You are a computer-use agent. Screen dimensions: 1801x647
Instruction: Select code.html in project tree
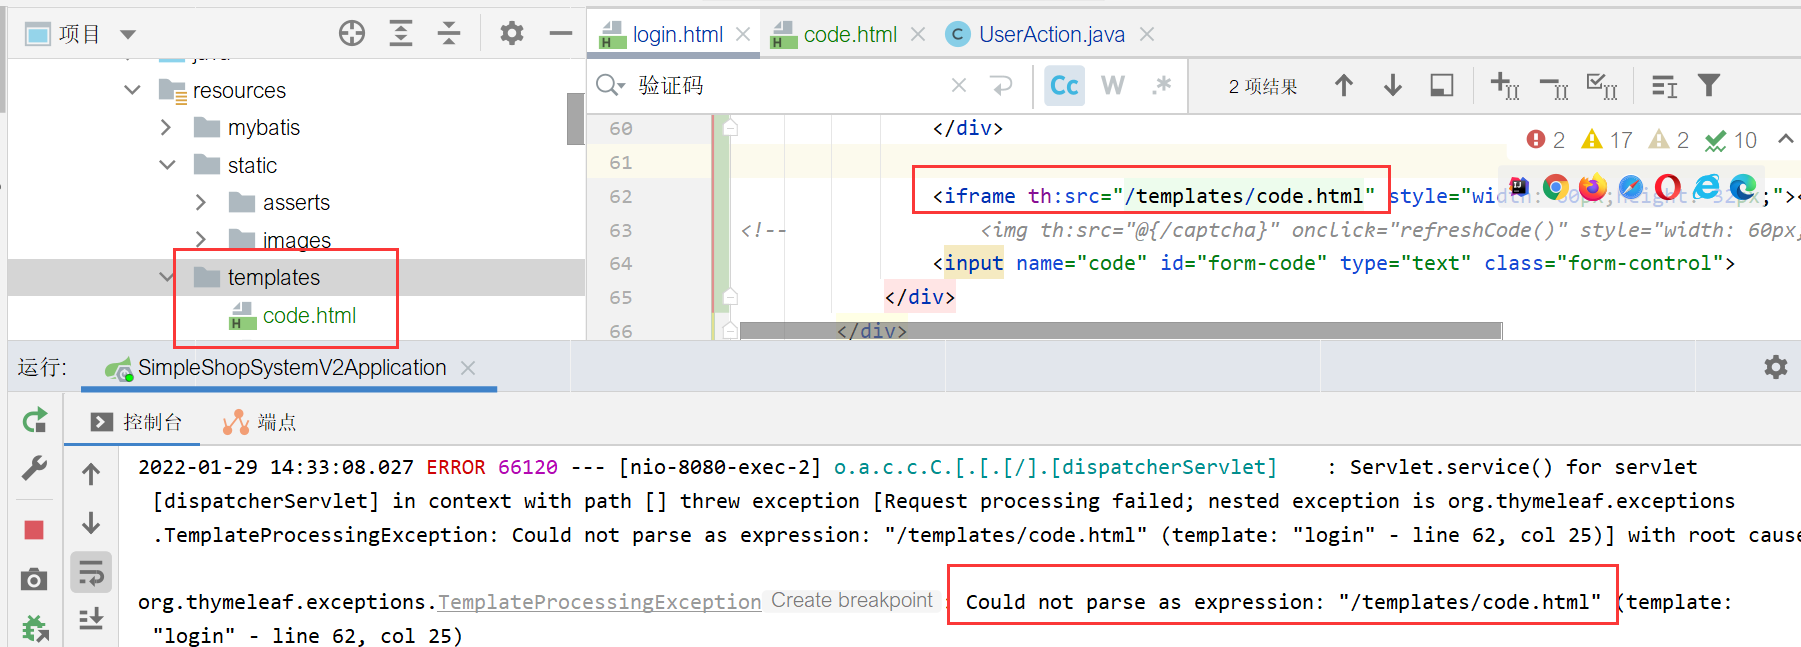click(309, 315)
